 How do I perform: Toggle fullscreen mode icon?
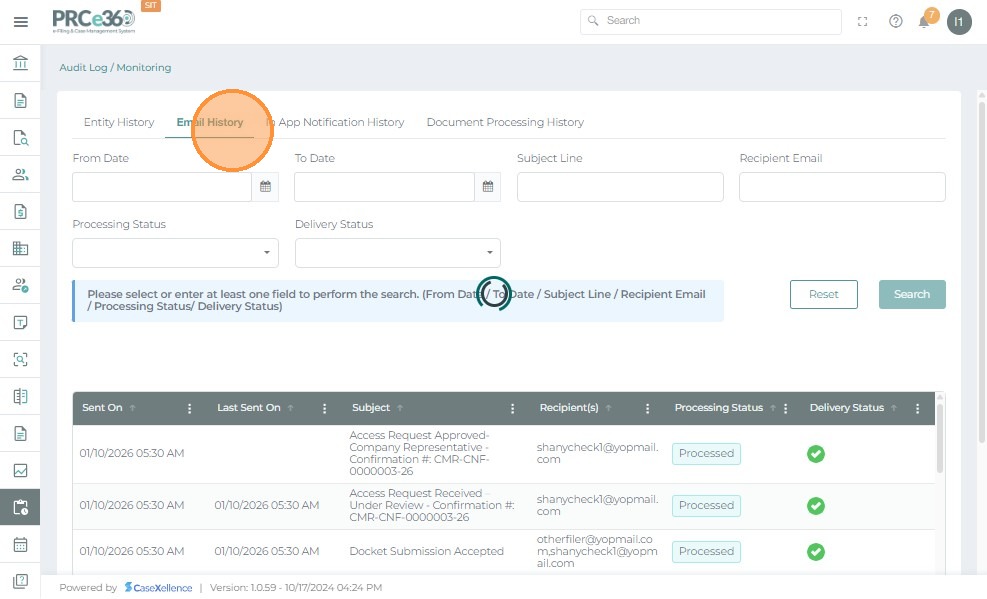(x=862, y=21)
